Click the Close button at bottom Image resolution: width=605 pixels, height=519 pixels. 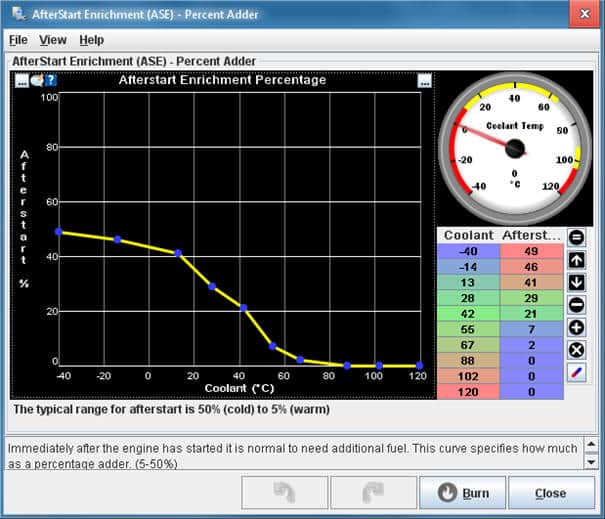point(550,493)
